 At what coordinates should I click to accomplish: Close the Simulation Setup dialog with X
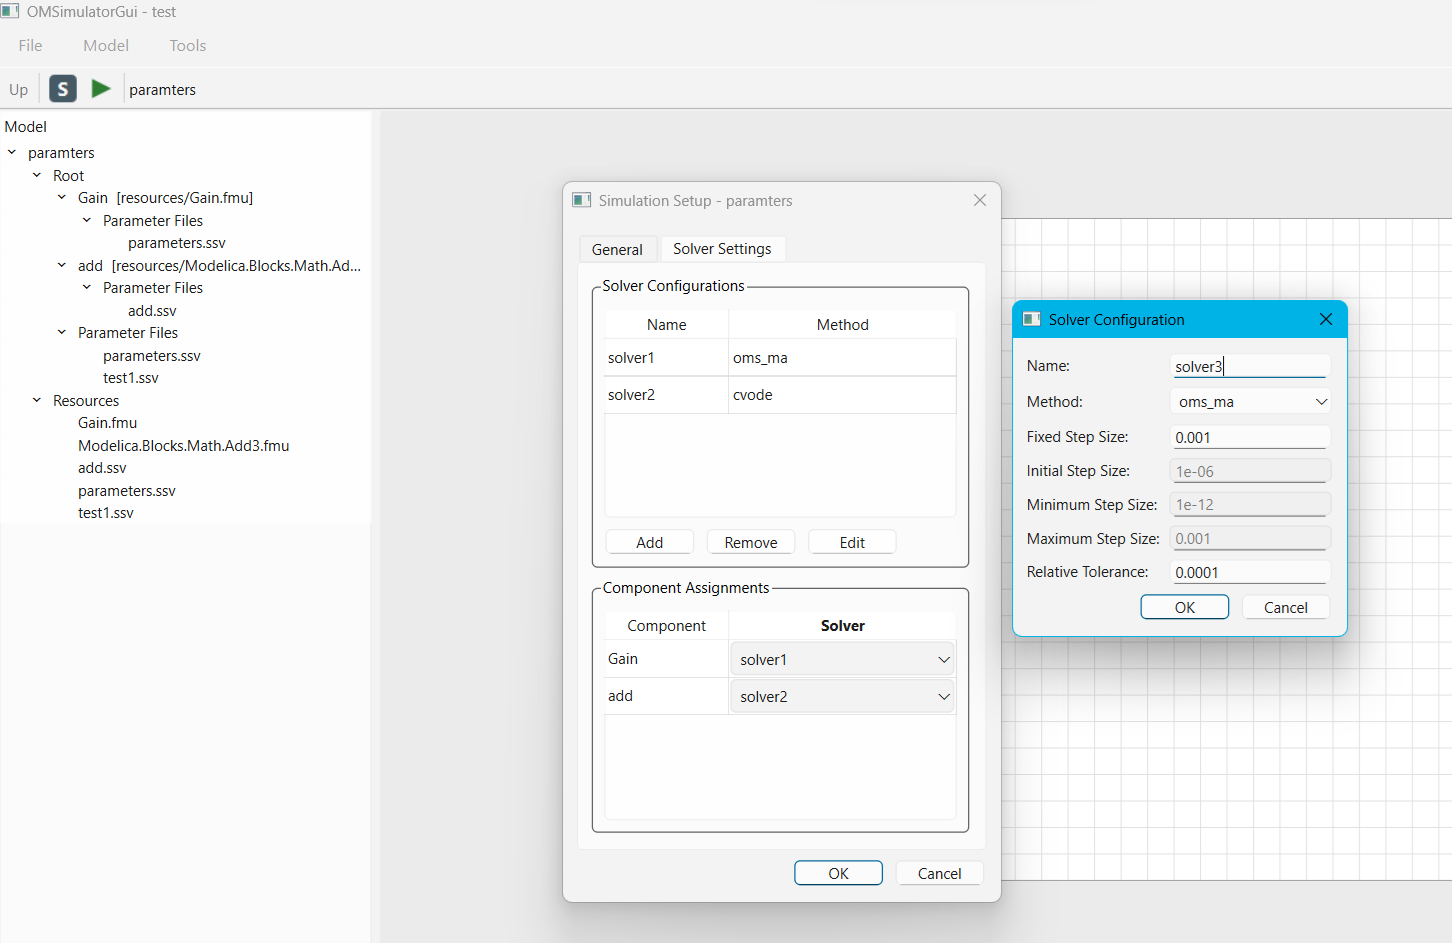pos(980,200)
